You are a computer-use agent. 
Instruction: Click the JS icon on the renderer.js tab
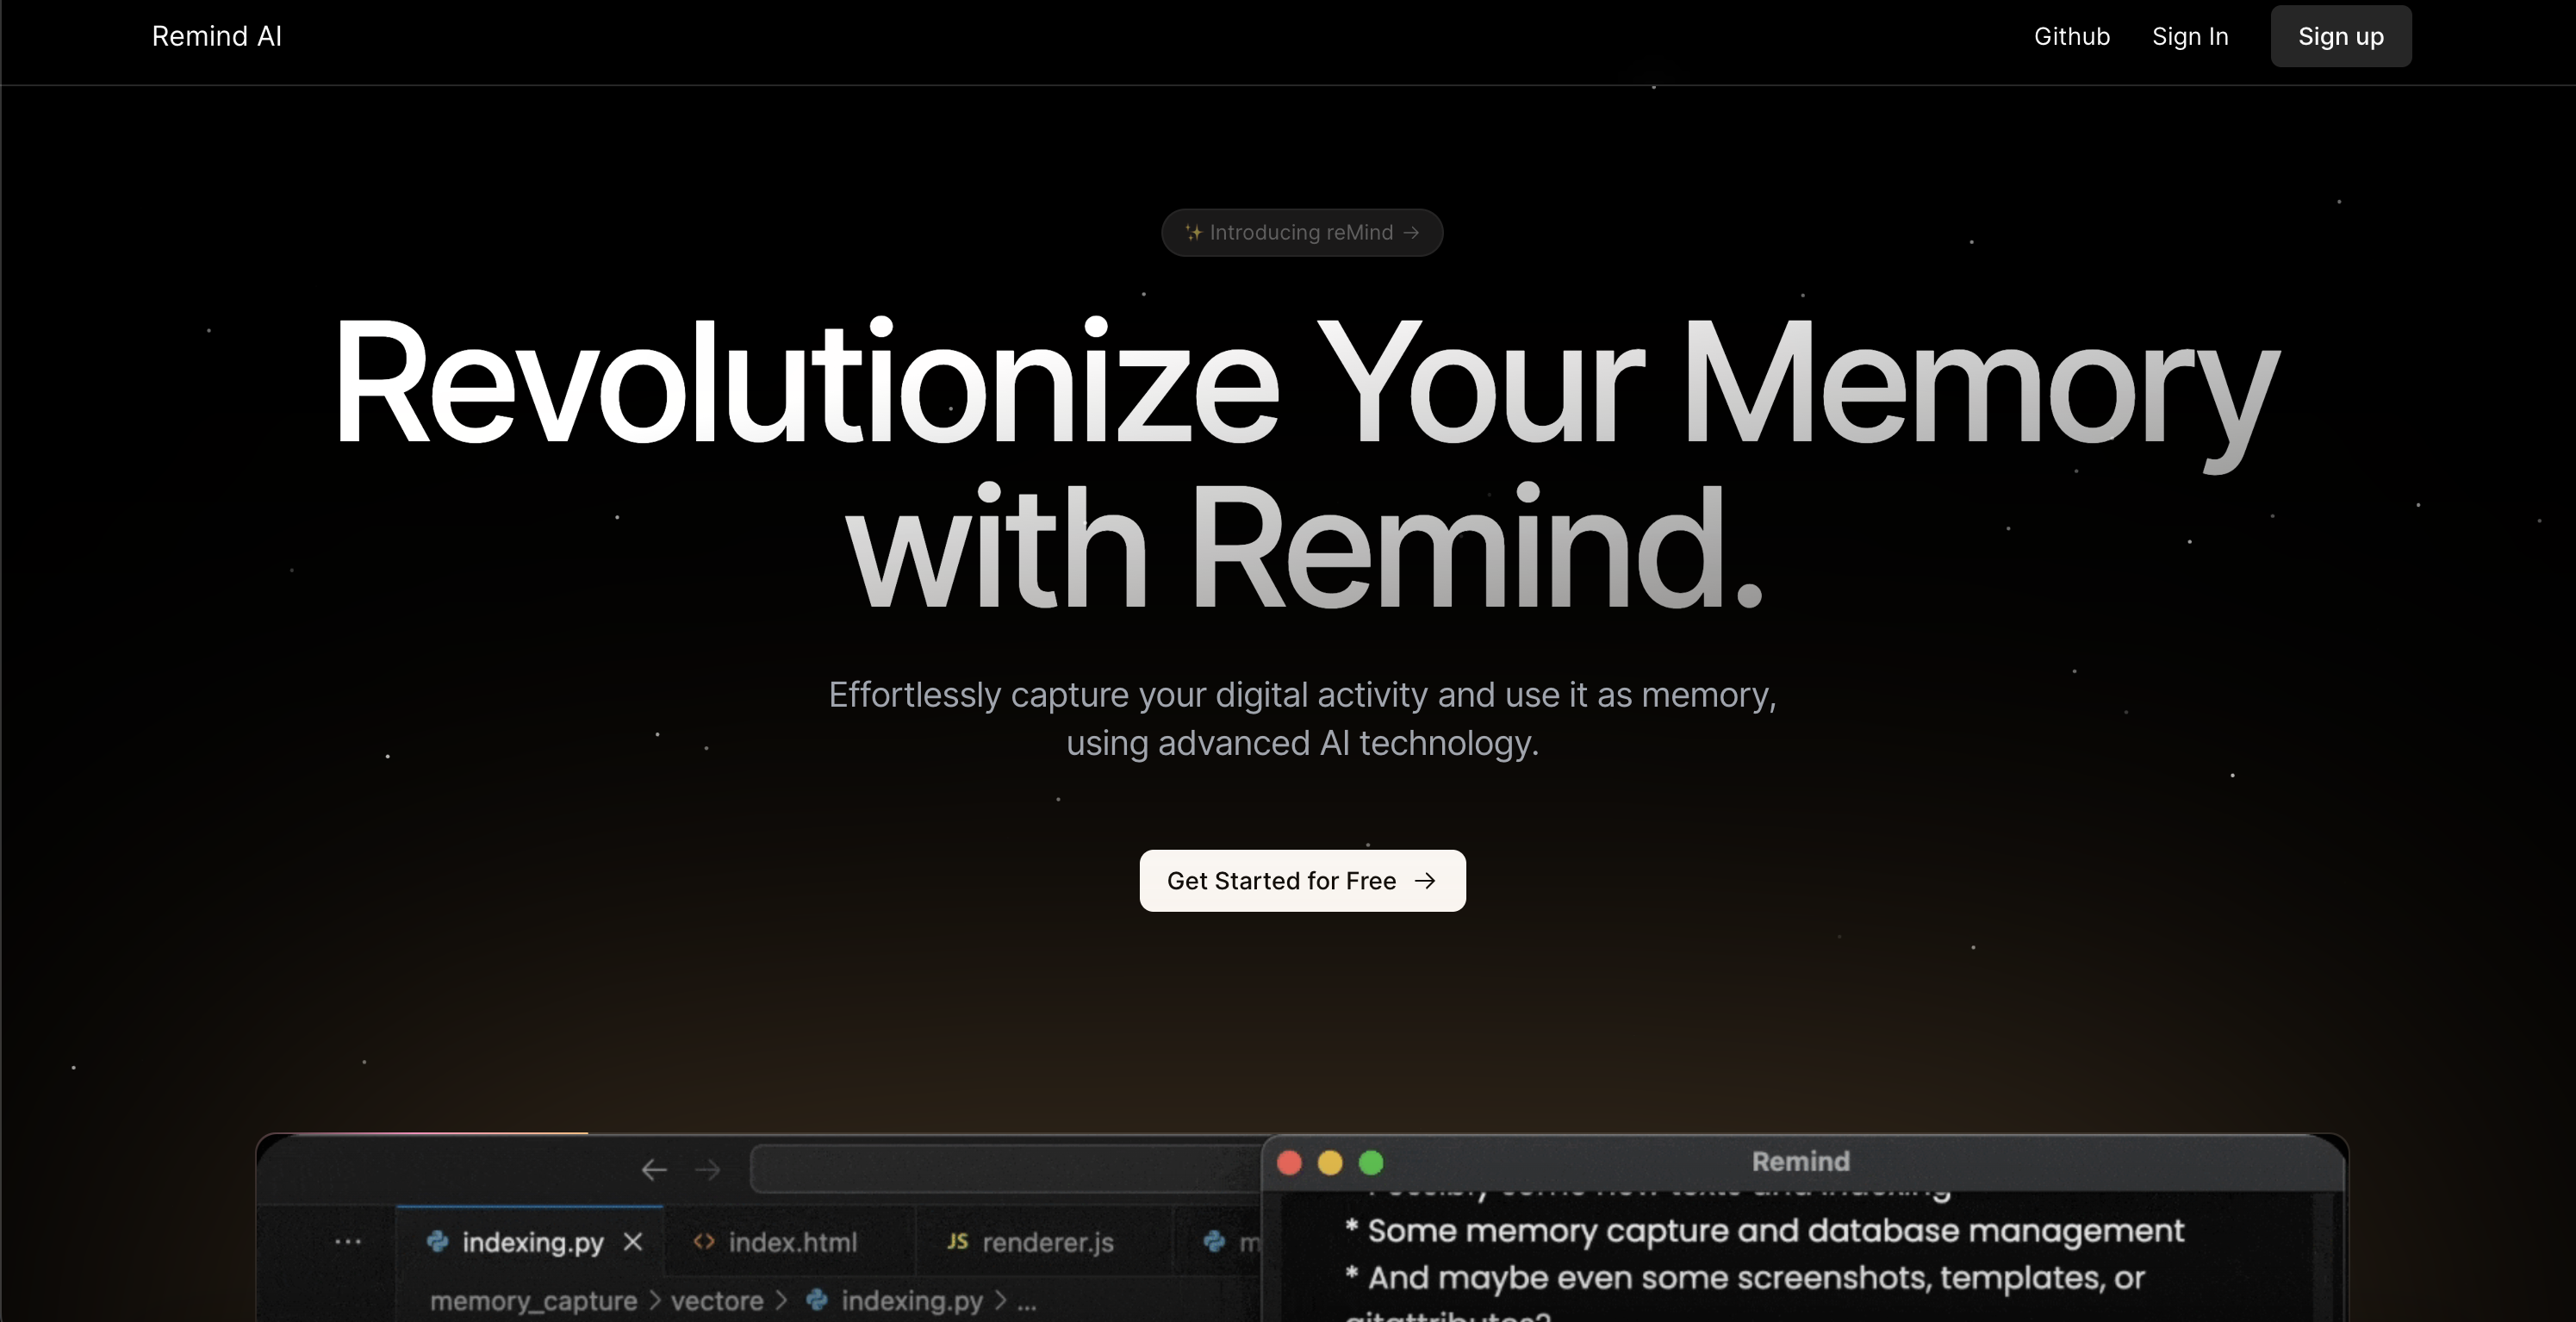pyautogui.click(x=957, y=1241)
